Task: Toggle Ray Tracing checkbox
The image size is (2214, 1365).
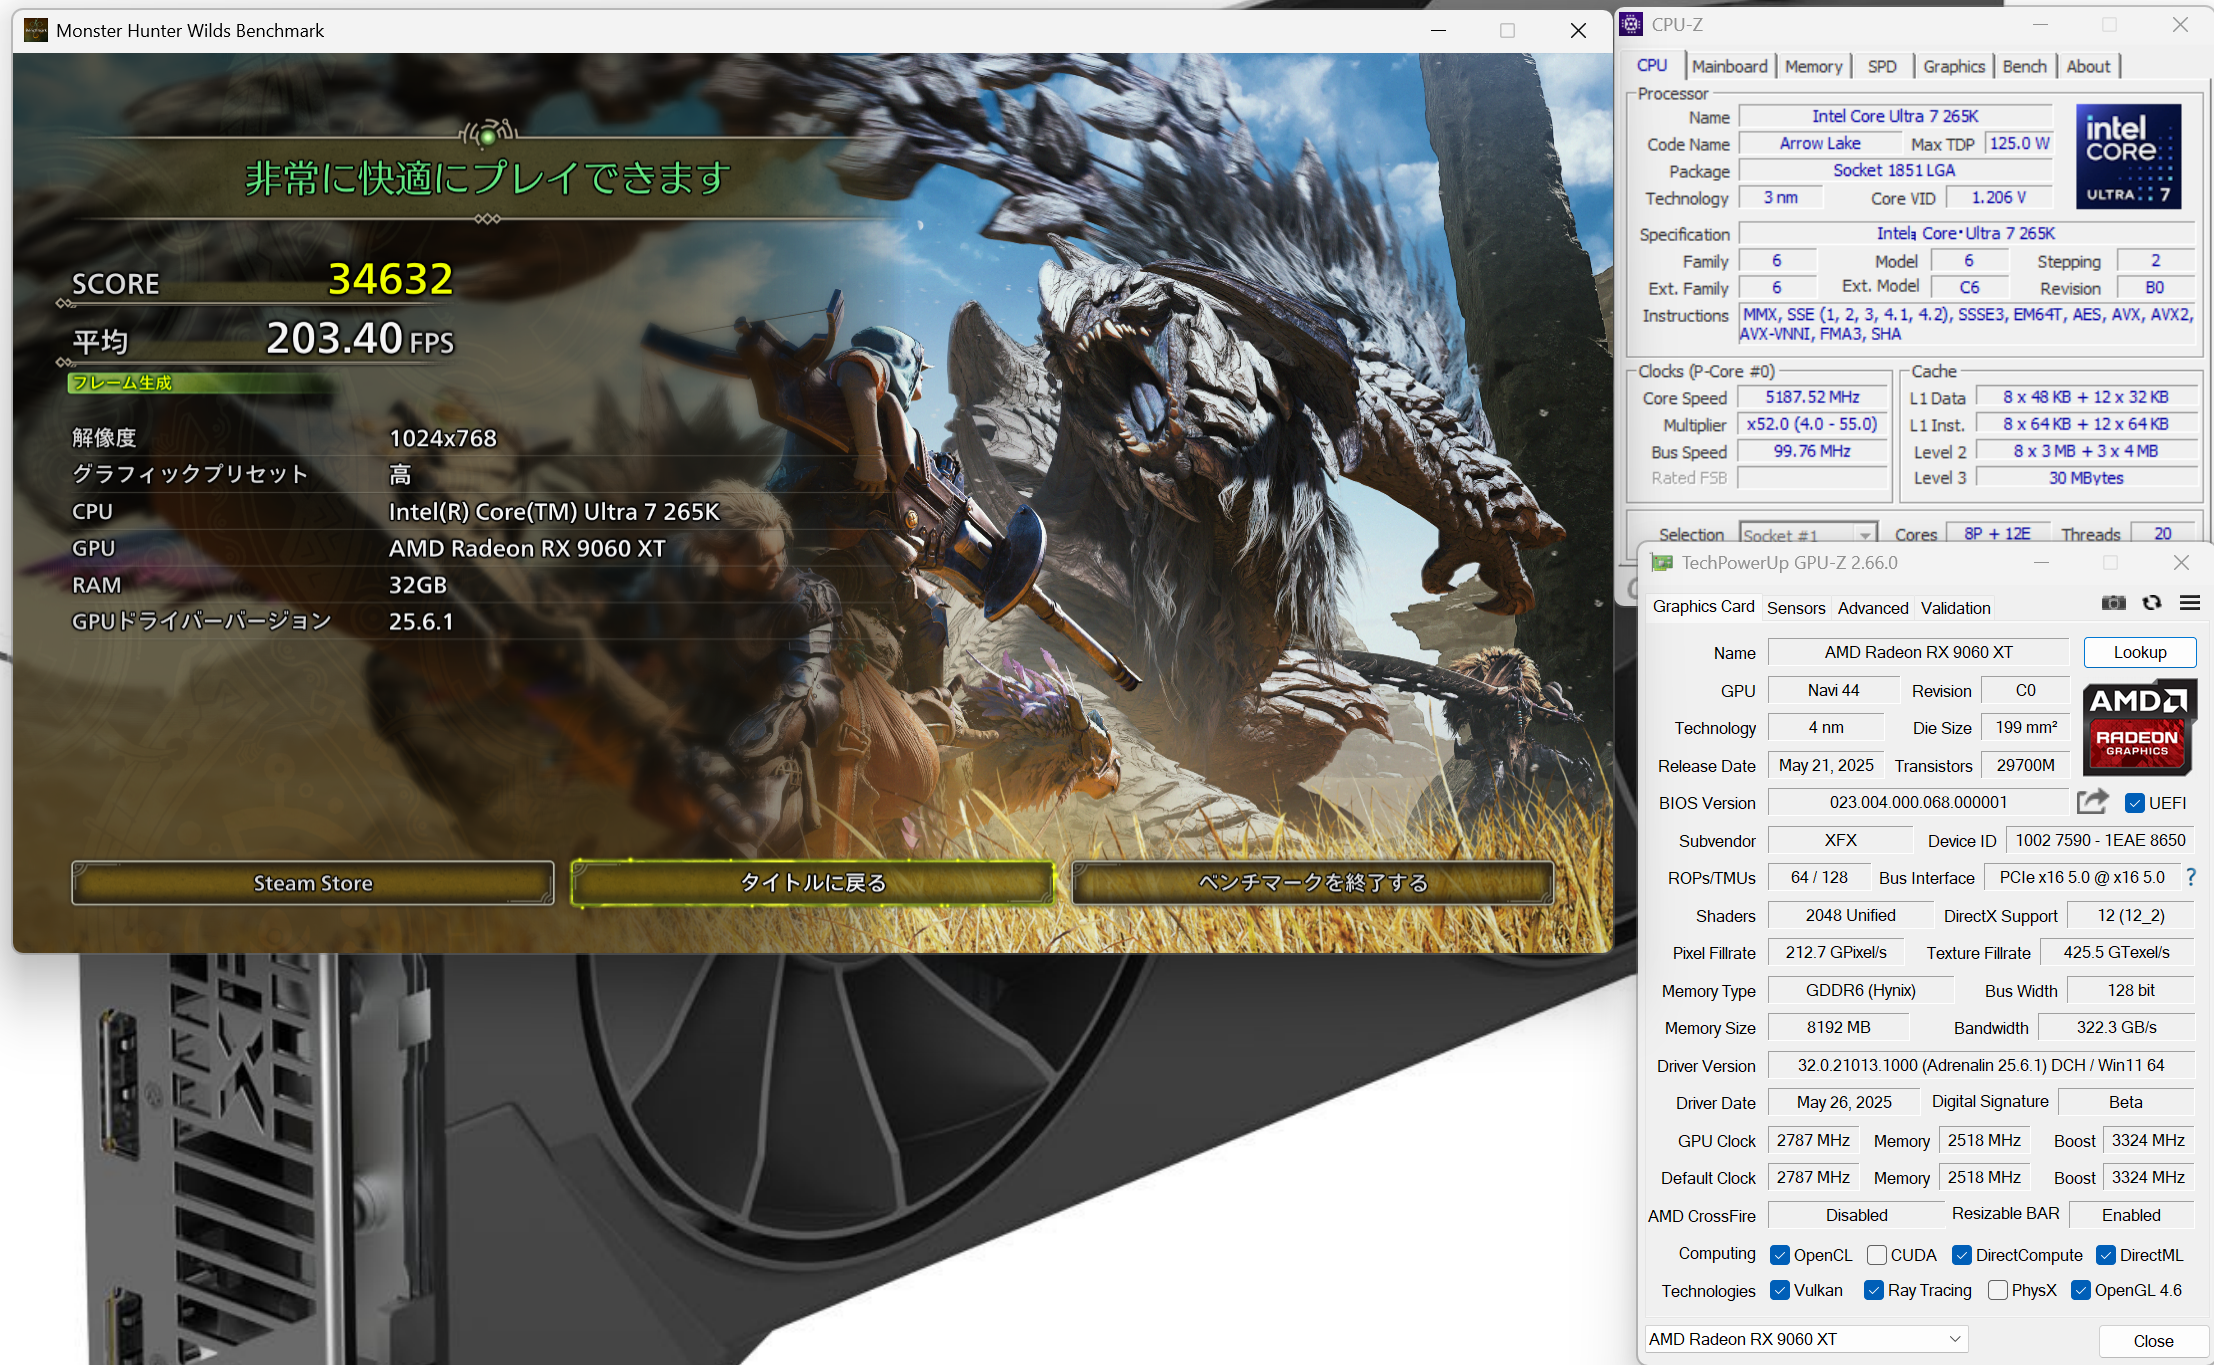Action: pyautogui.click(x=1874, y=1290)
